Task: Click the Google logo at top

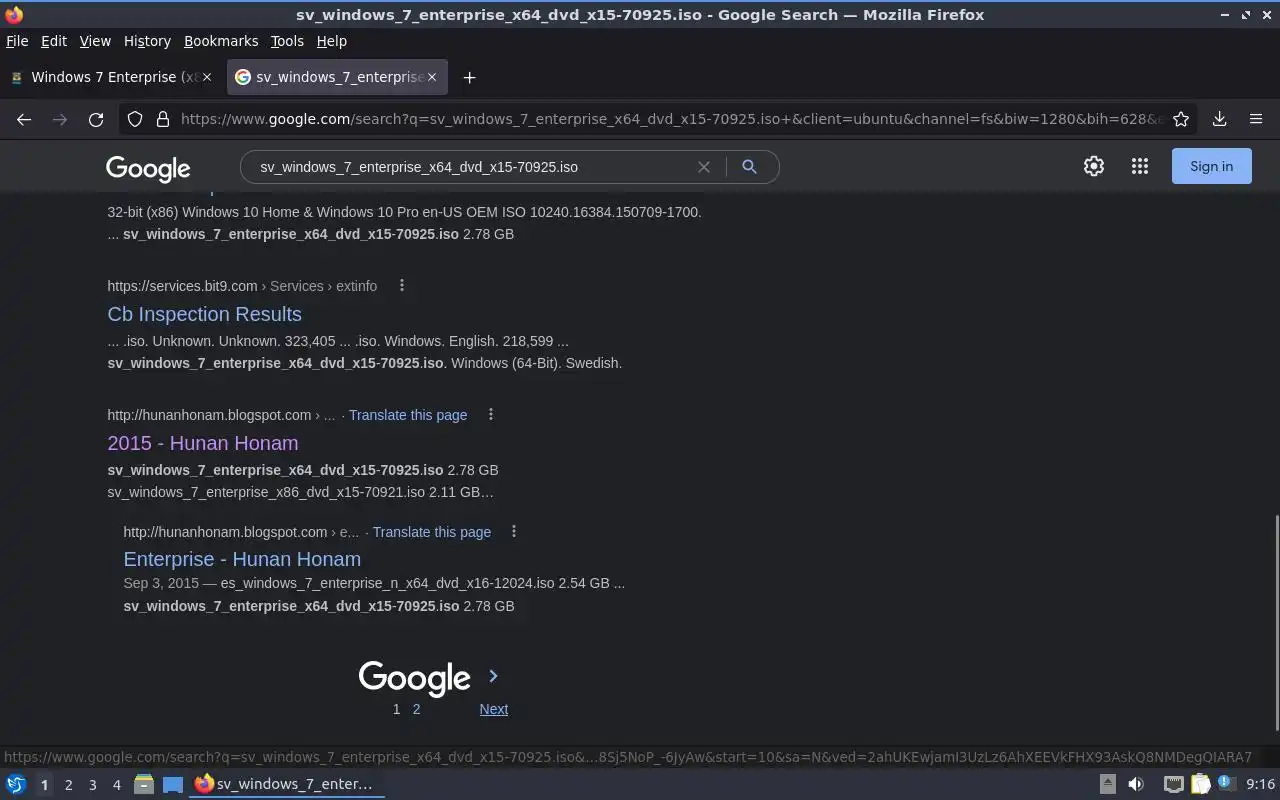Action: (x=148, y=169)
